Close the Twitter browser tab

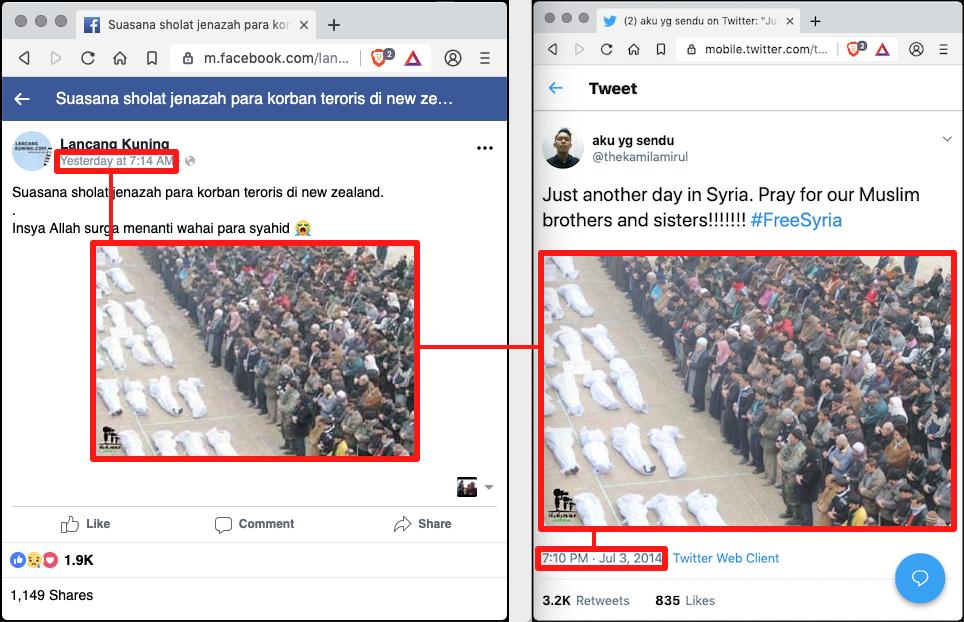pos(790,21)
